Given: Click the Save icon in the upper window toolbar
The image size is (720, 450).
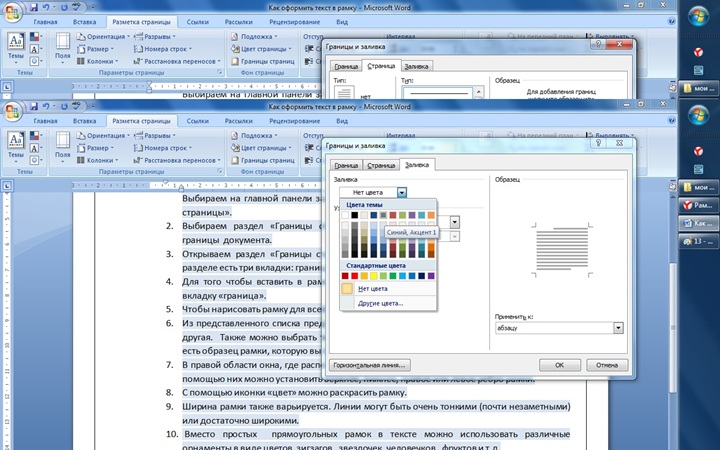Looking at the screenshot, I should pyautogui.click(x=34, y=7).
